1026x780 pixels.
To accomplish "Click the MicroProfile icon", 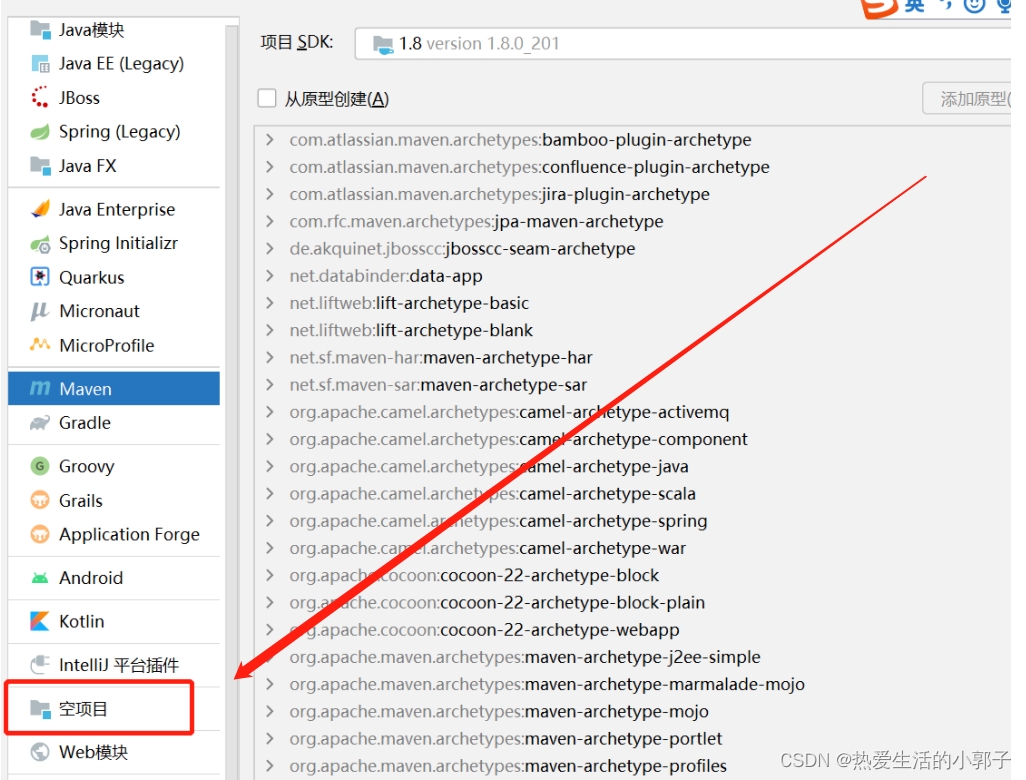I will point(40,344).
